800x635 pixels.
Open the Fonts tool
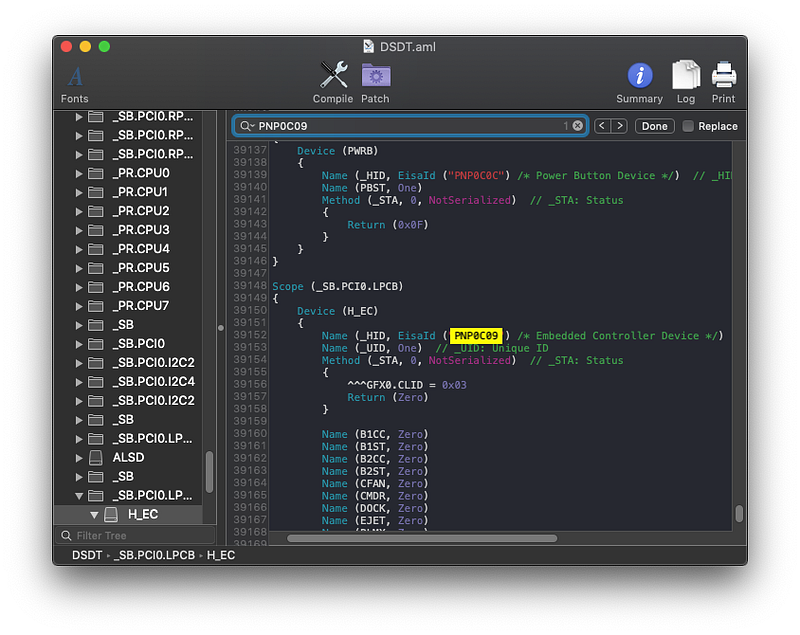coord(75,84)
